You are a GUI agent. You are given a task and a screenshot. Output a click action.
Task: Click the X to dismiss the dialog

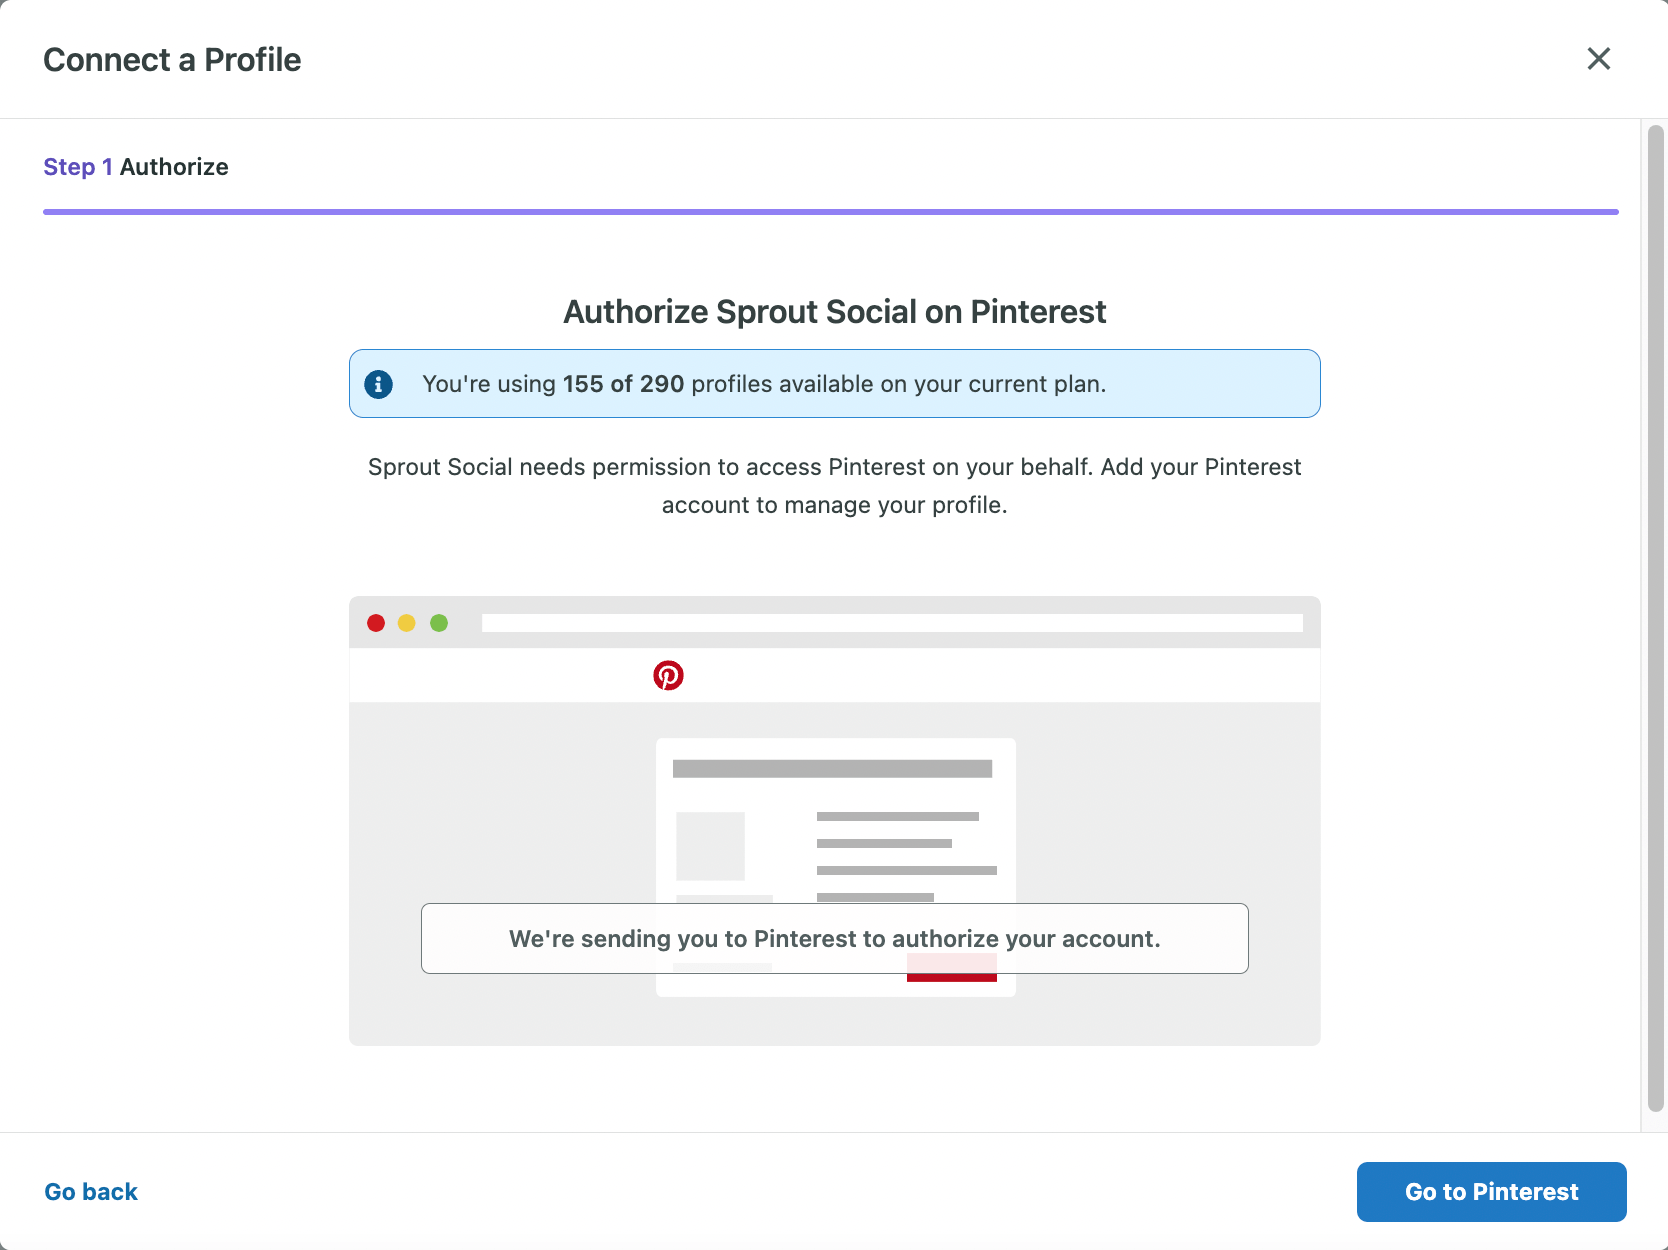pyautogui.click(x=1599, y=59)
